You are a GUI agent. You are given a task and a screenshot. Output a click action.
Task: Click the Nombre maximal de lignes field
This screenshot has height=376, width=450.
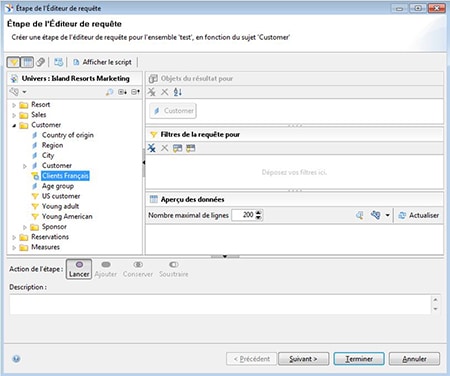click(243, 215)
